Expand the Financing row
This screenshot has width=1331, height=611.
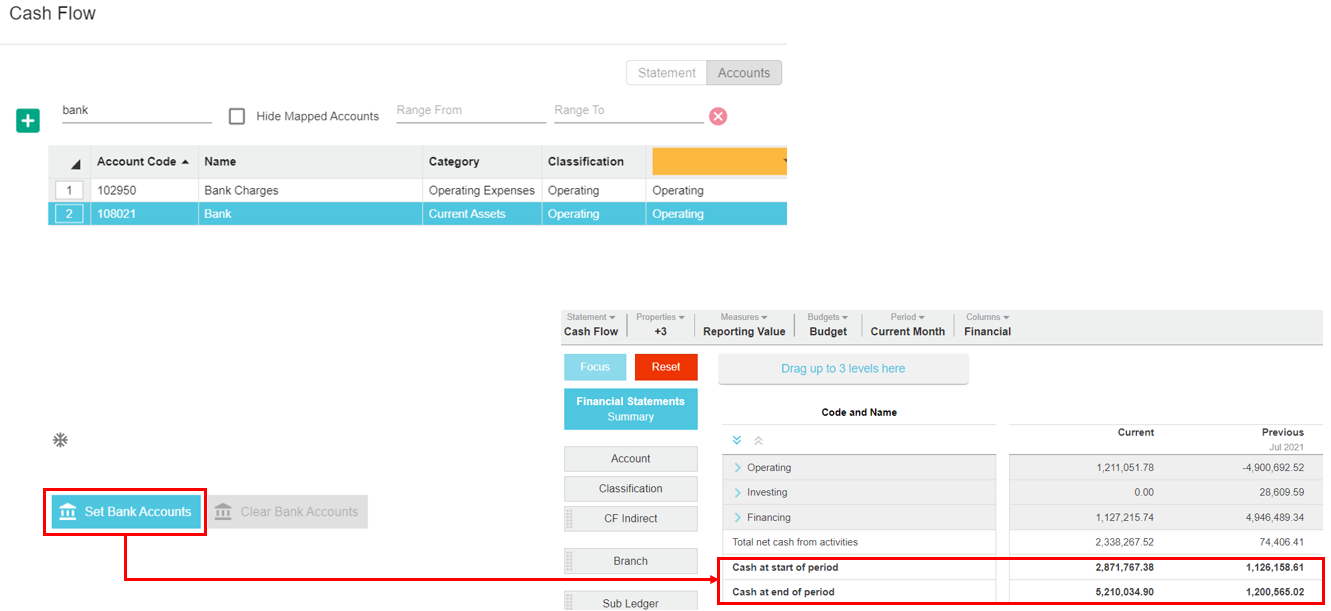coord(738,518)
